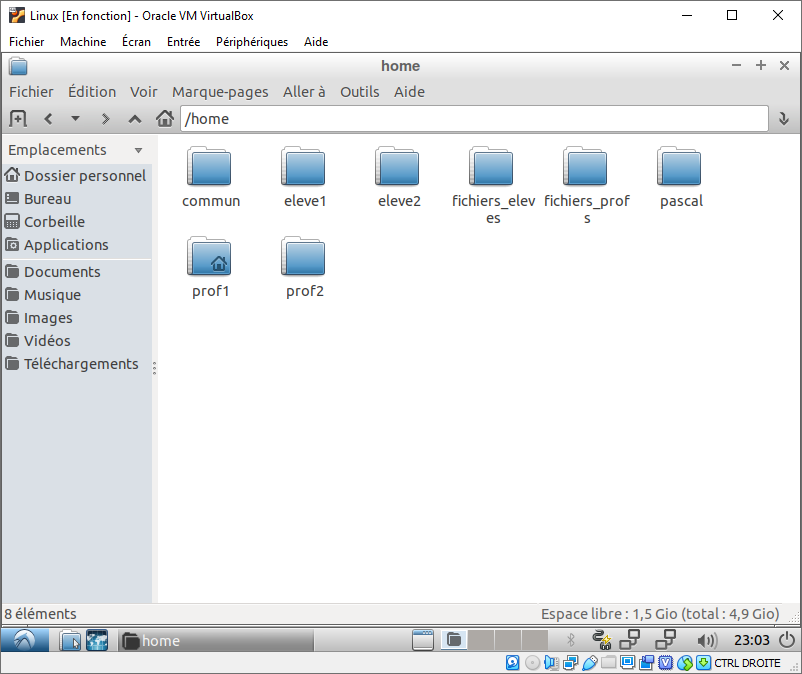Open a new tab with toolbar icon
This screenshot has width=802, height=674.
(x=17, y=119)
